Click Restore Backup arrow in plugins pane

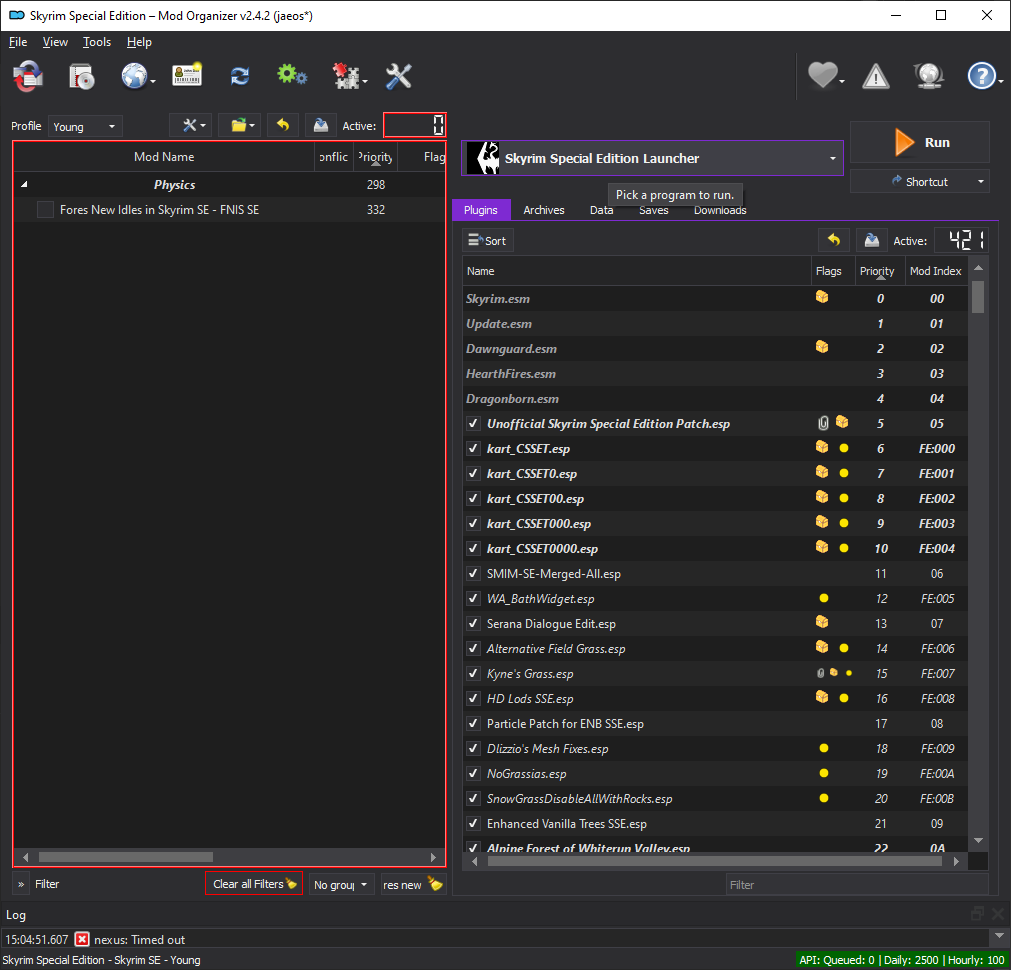click(x=834, y=241)
